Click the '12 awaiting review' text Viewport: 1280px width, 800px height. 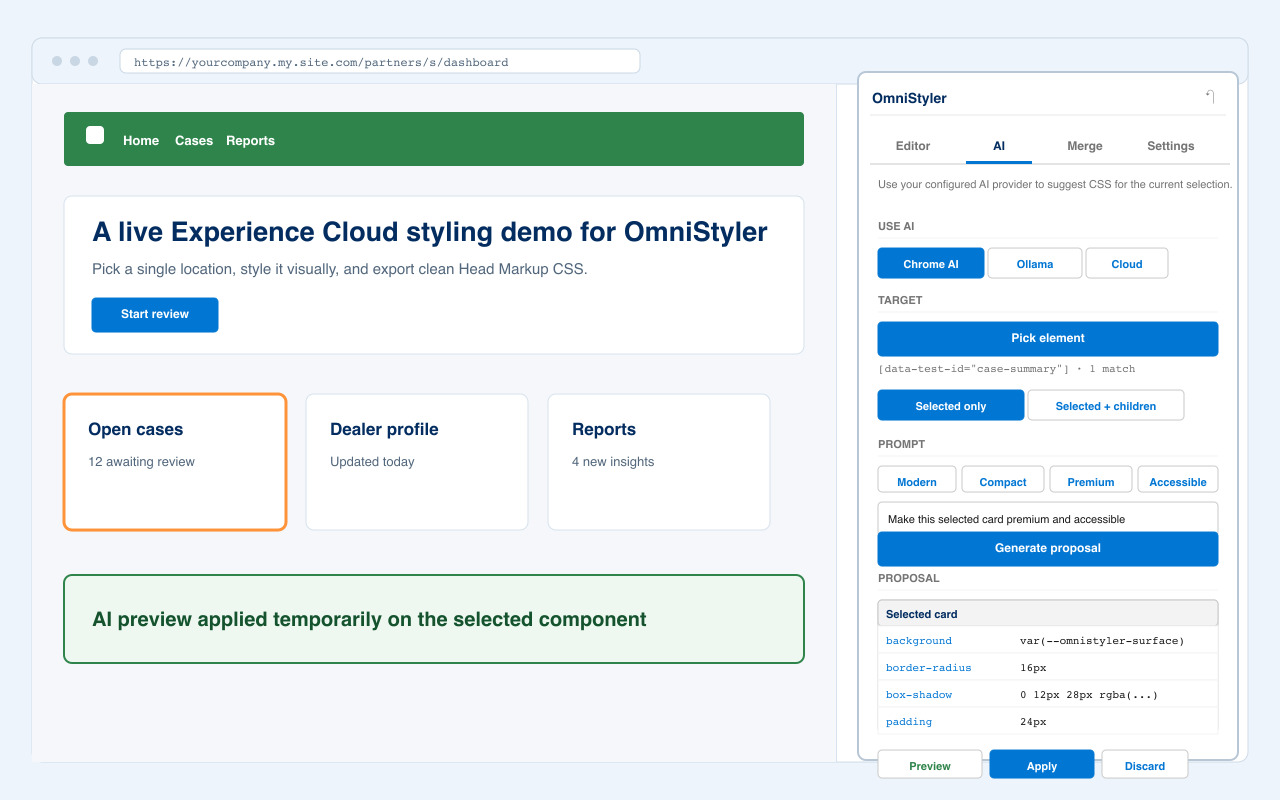(x=142, y=462)
